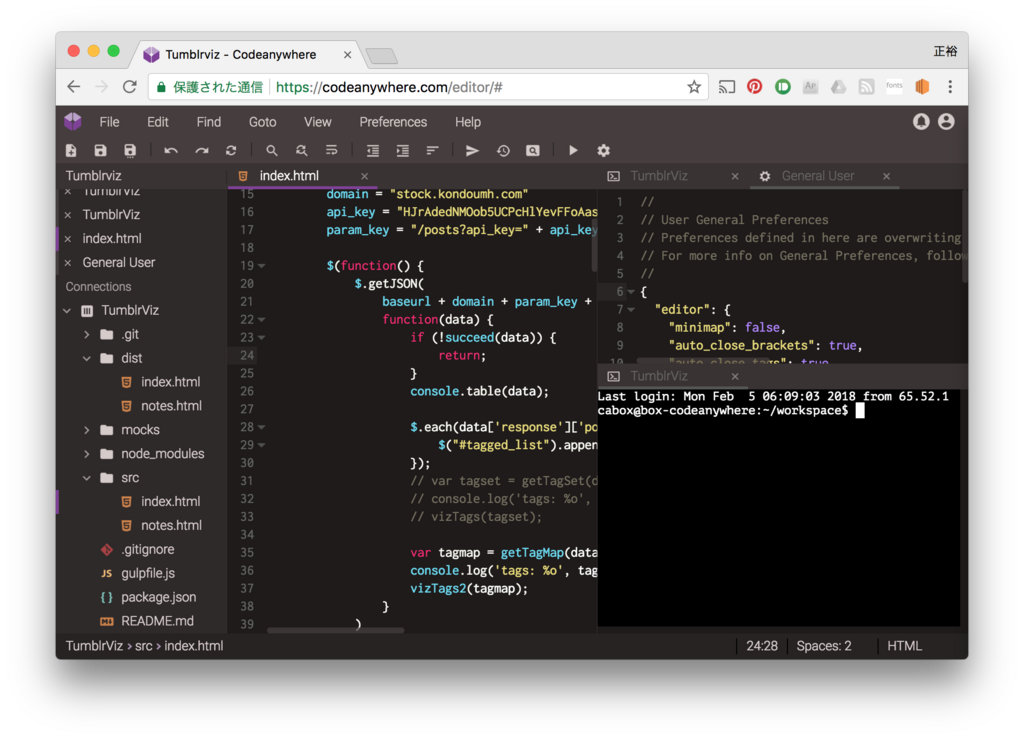Screen dimensions: 1024x739
Task: Expand the node_modules folder
Action: [x=86, y=454]
